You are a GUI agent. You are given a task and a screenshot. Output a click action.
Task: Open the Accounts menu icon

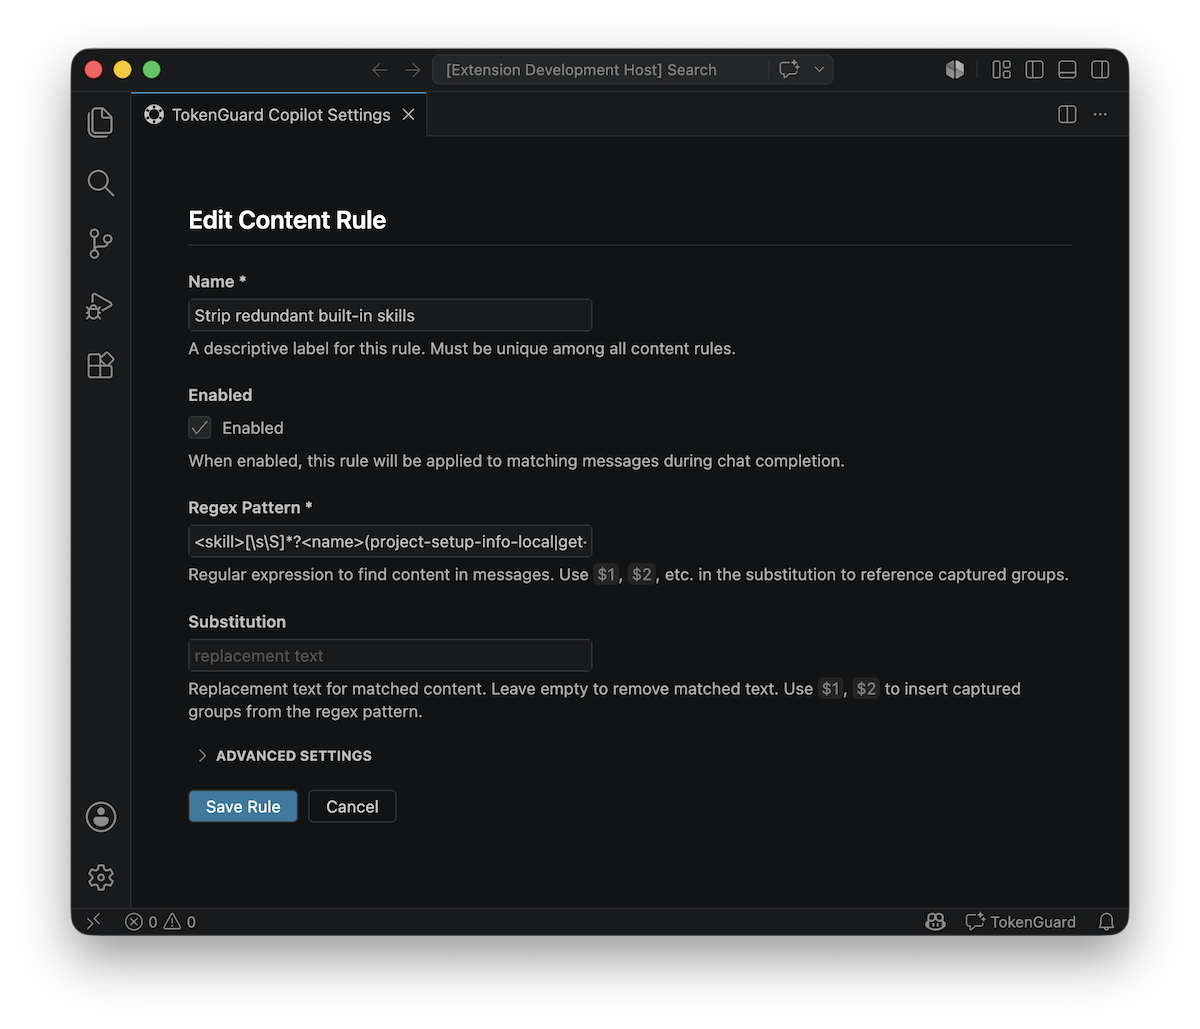[101, 817]
